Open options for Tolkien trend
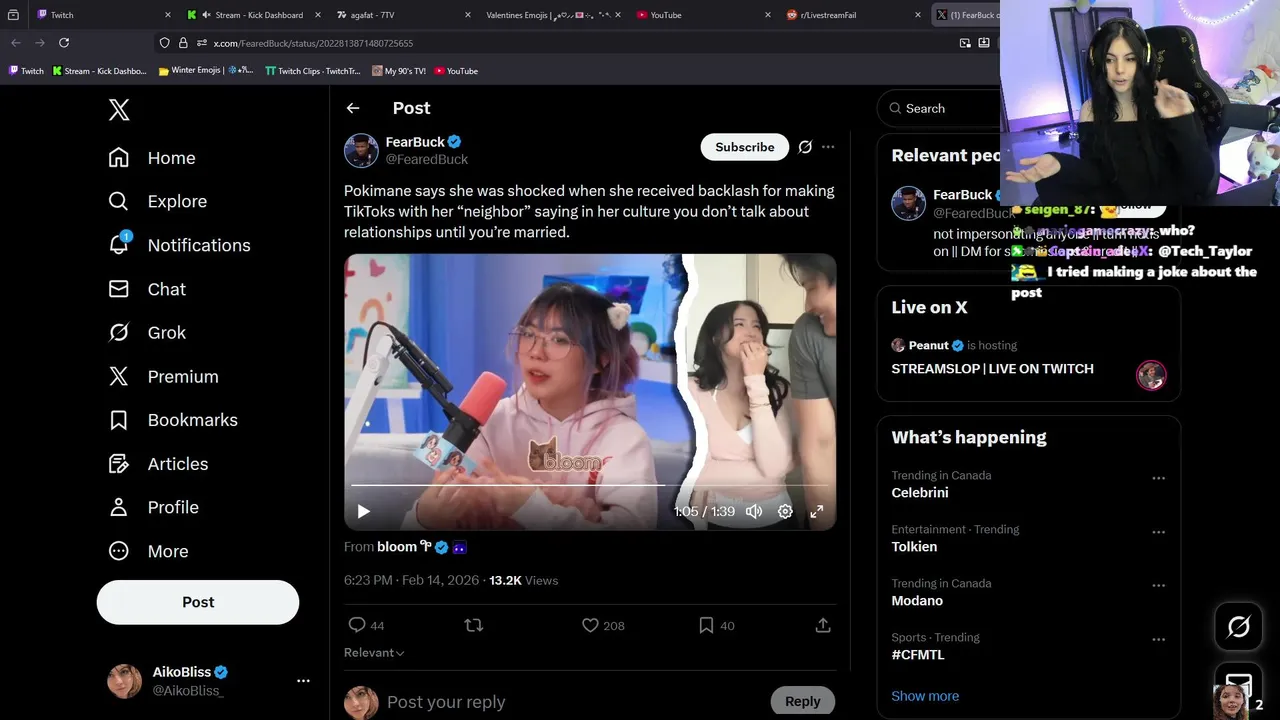The height and width of the screenshot is (720, 1280). pos(1158,532)
